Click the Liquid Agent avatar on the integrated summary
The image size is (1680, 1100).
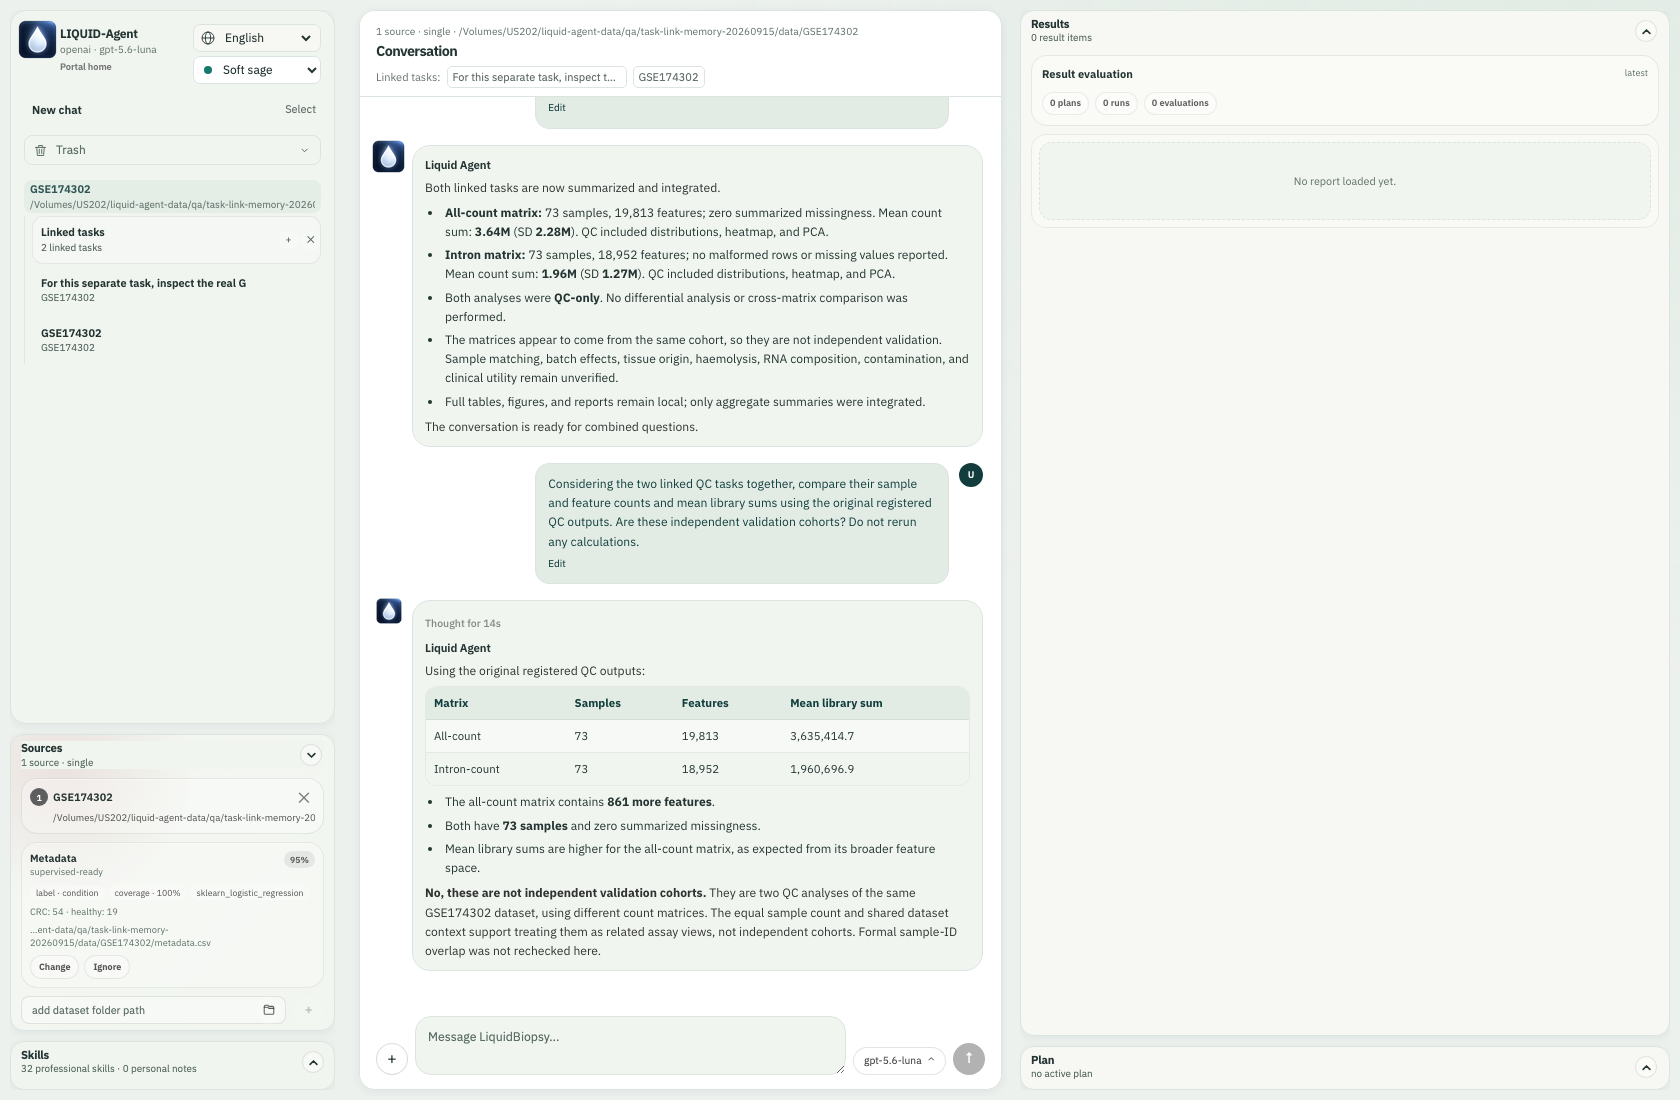388,157
